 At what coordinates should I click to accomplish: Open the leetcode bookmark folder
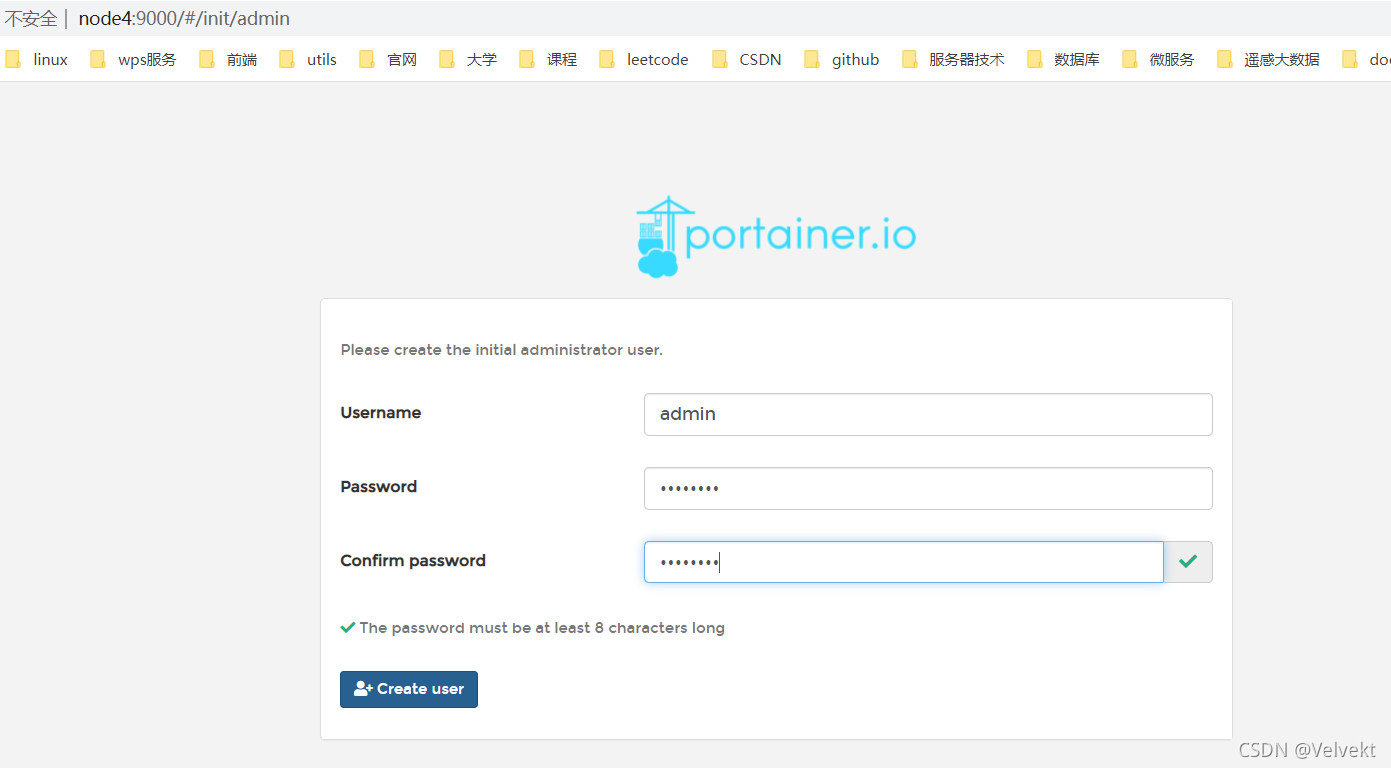[644, 60]
